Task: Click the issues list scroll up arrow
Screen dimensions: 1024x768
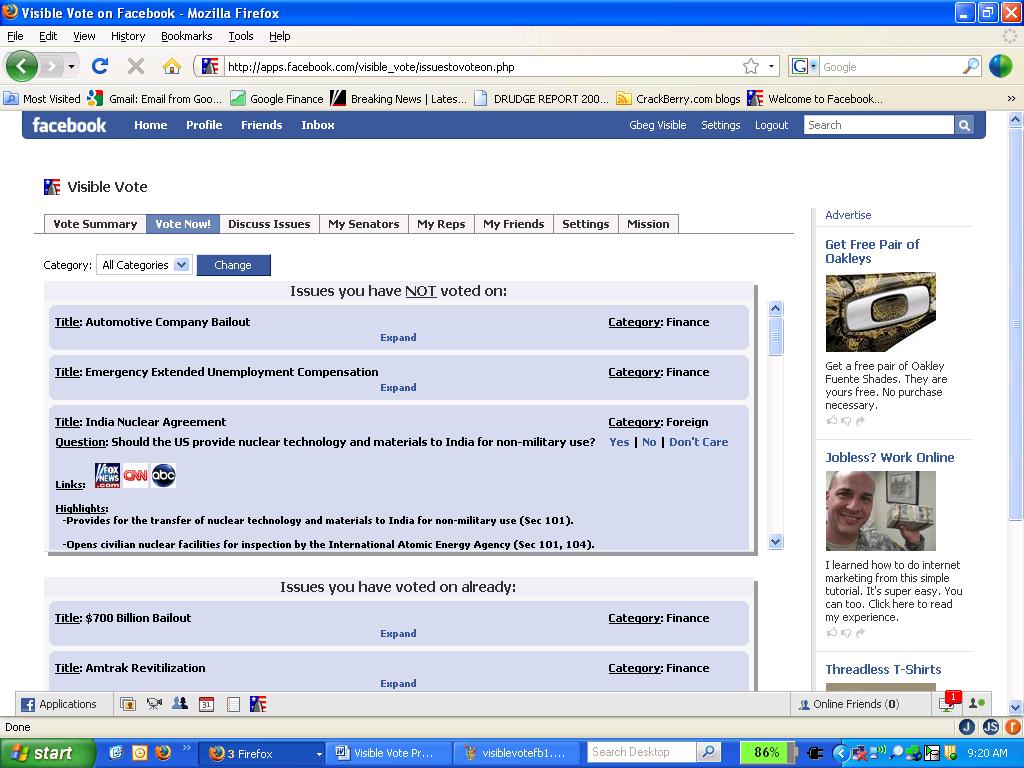Action: (x=776, y=309)
